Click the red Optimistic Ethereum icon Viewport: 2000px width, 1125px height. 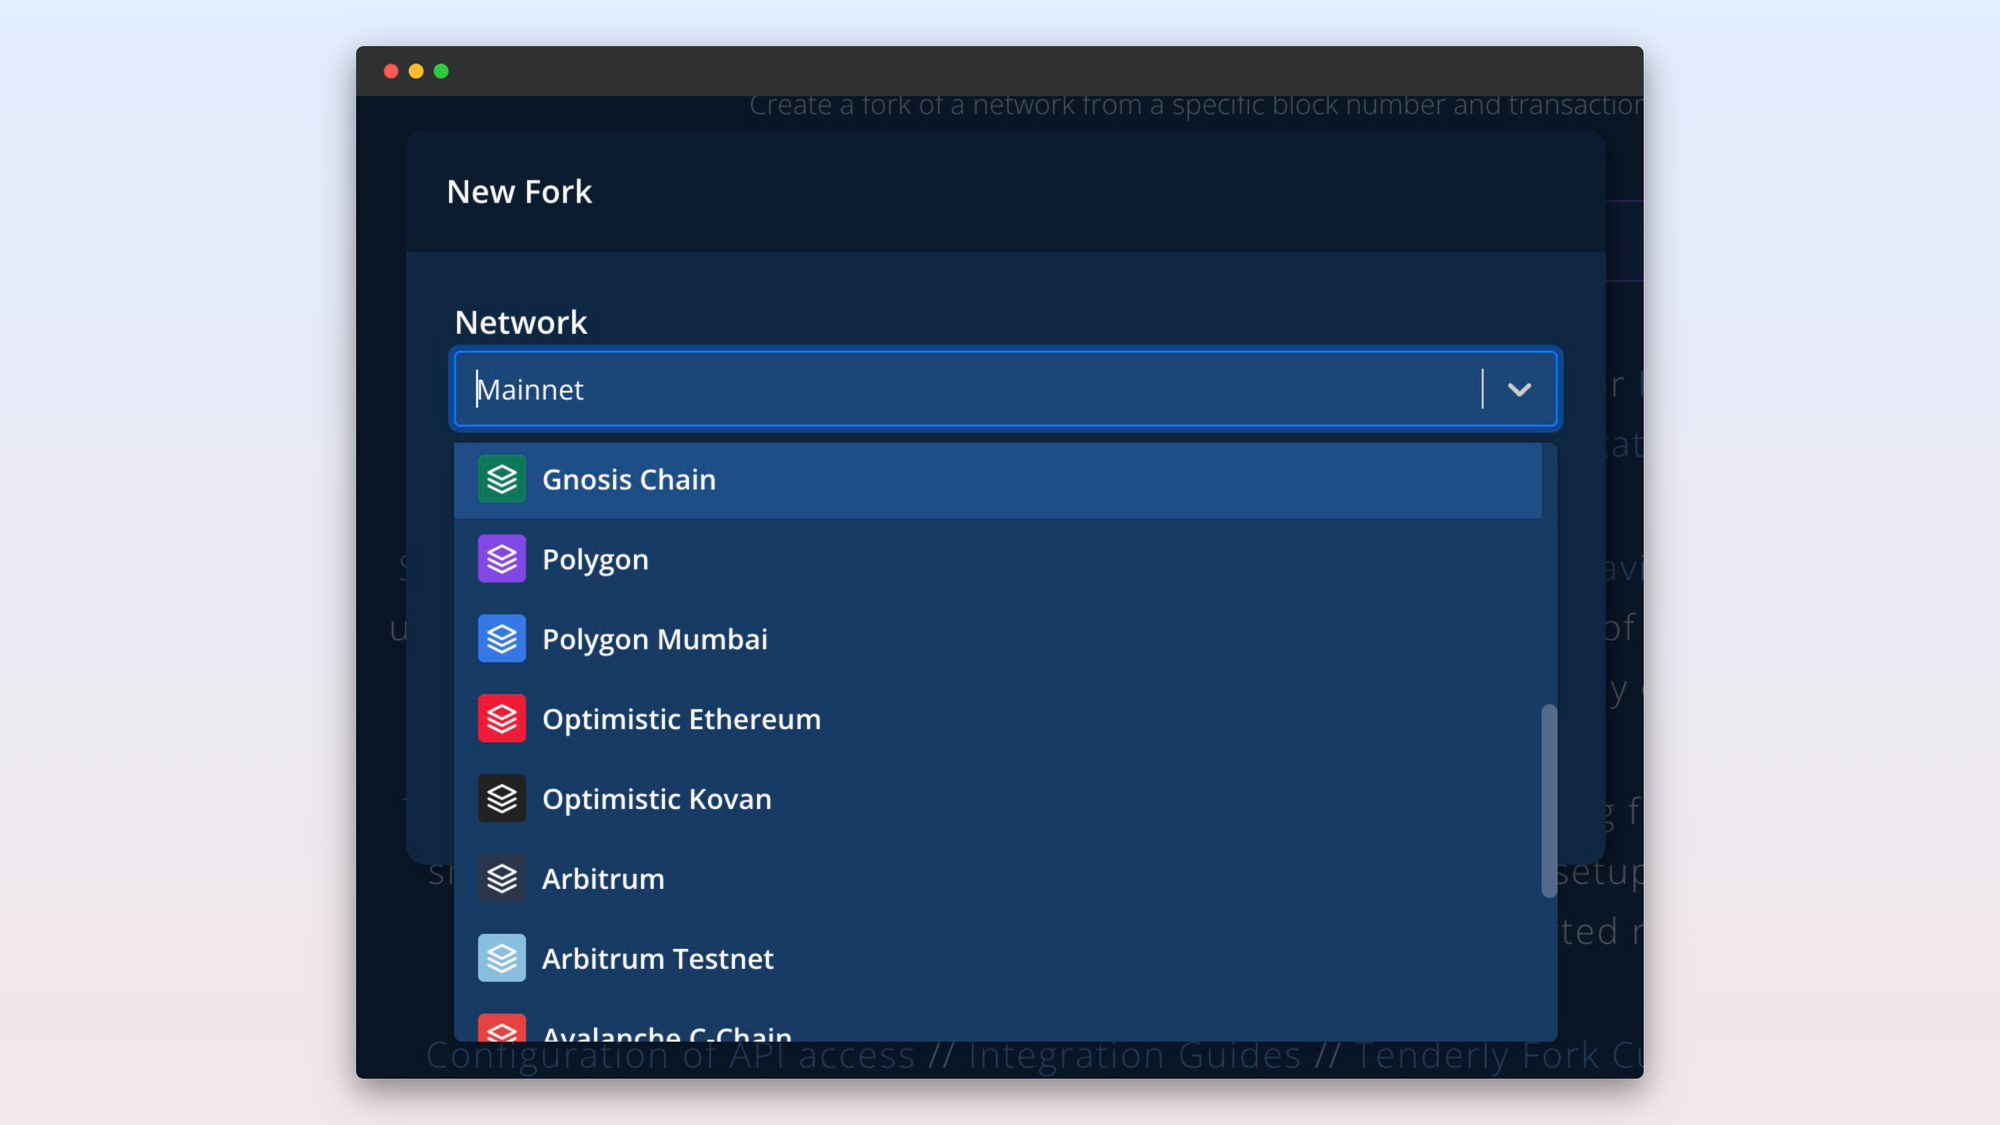point(501,719)
